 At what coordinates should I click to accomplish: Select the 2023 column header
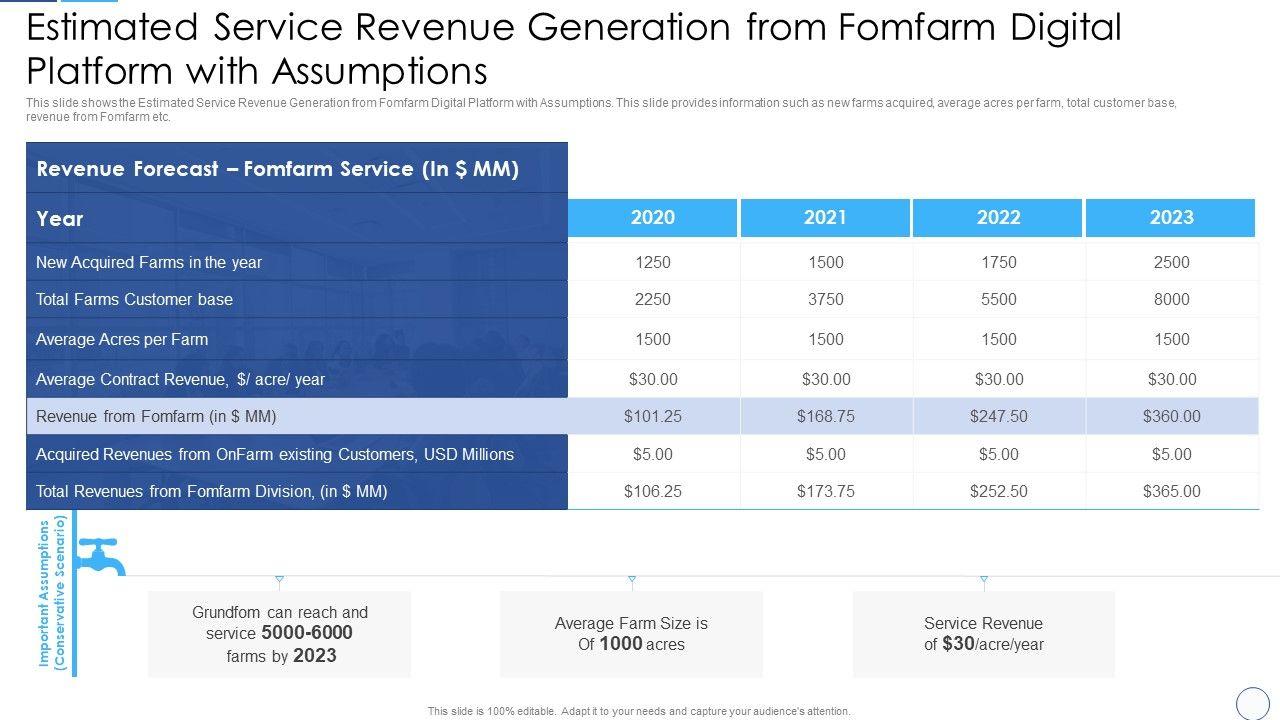click(1171, 218)
